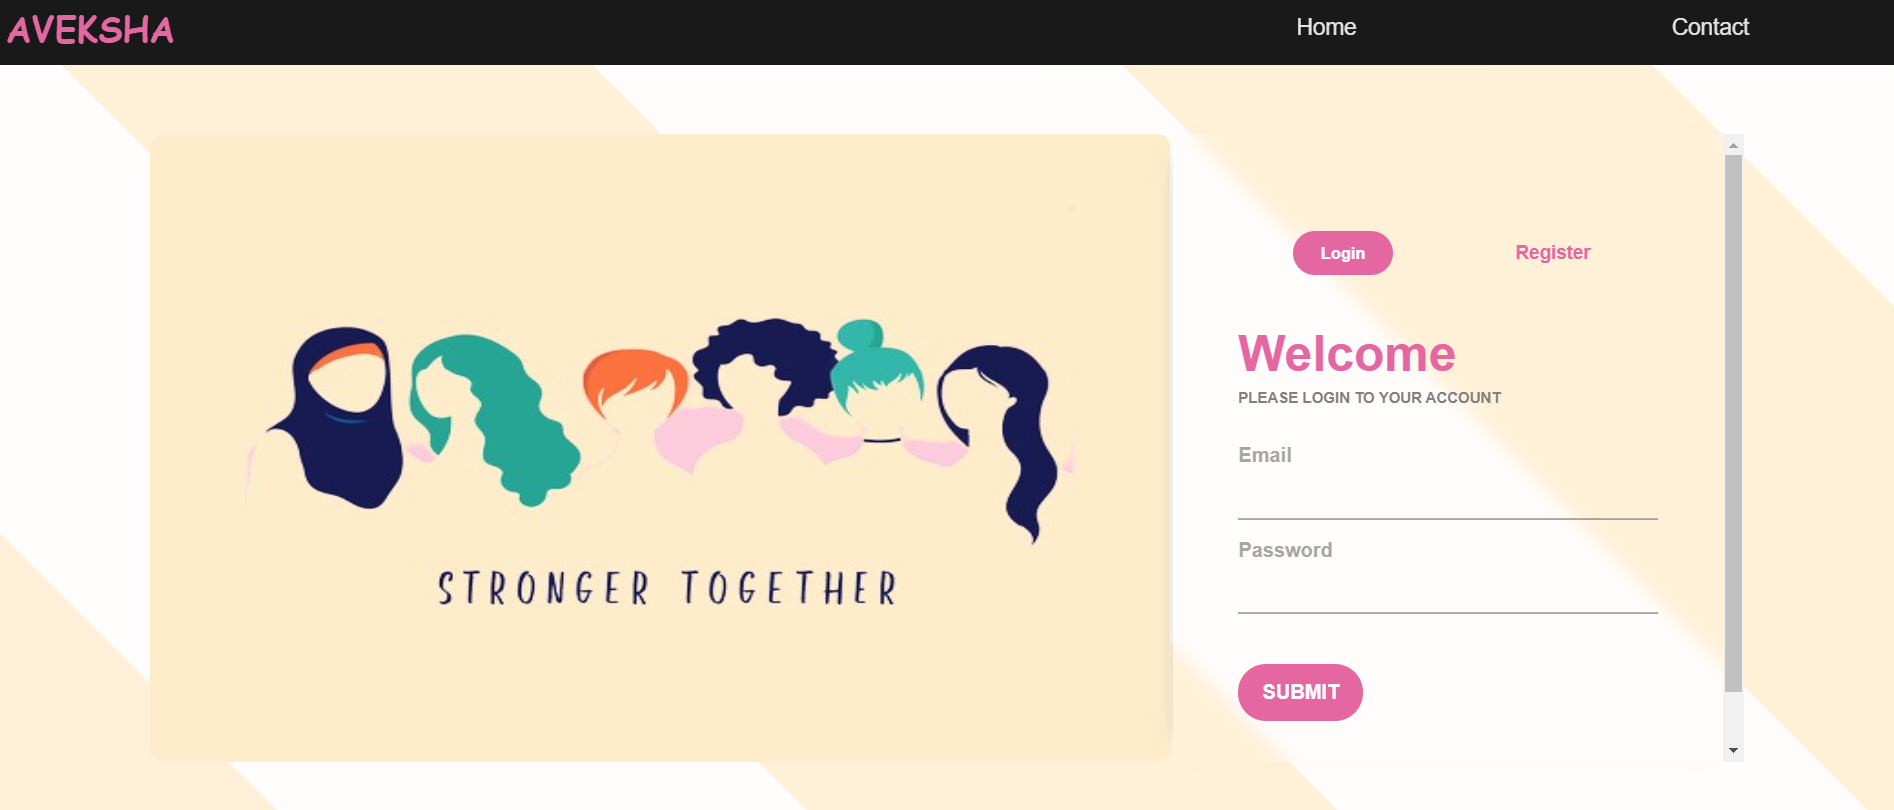Select the Login tab
1894x810 pixels.
click(1342, 253)
